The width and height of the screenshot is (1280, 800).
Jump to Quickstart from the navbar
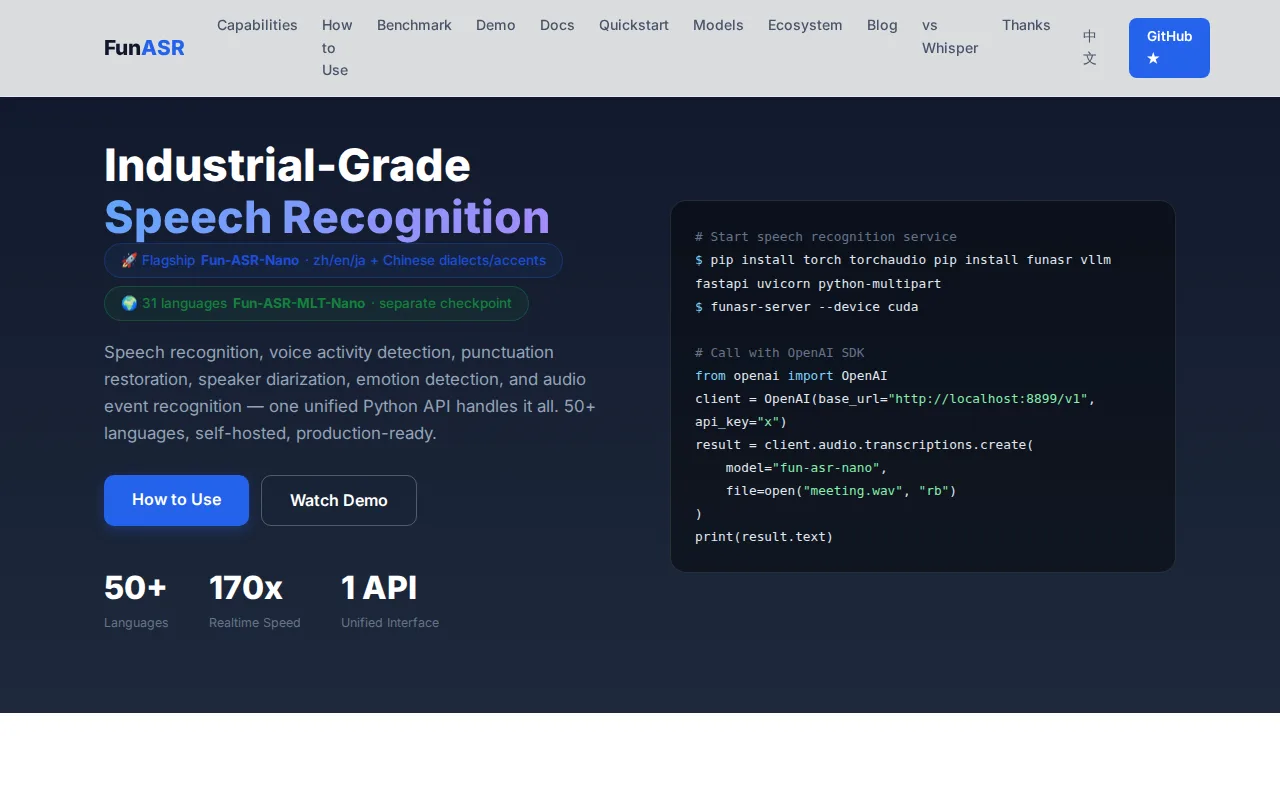[634, 25]
